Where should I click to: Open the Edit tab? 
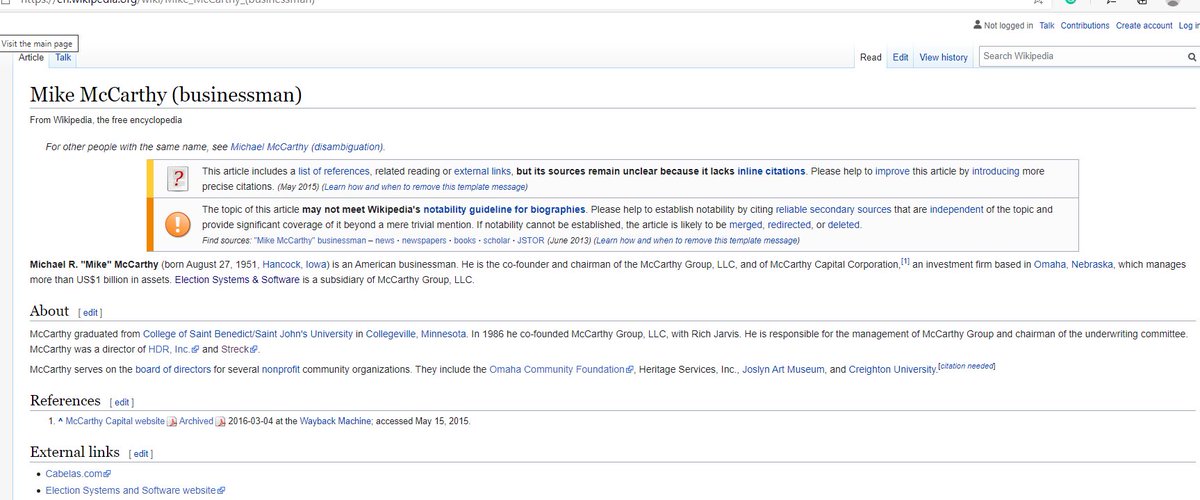click(x=901, y=57)
